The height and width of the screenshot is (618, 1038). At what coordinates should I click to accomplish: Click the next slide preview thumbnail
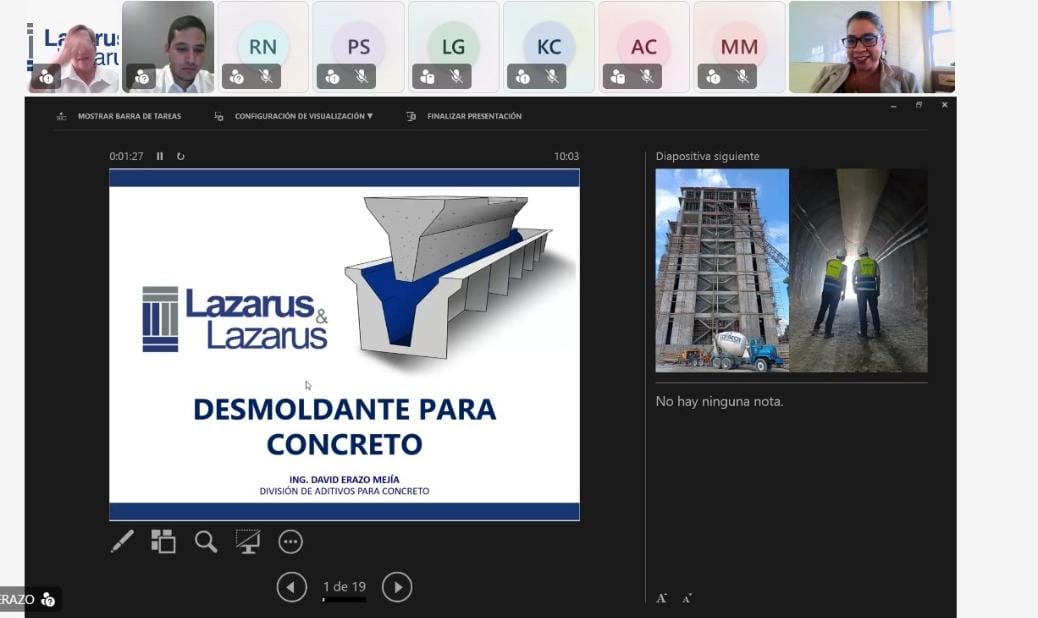791,270
